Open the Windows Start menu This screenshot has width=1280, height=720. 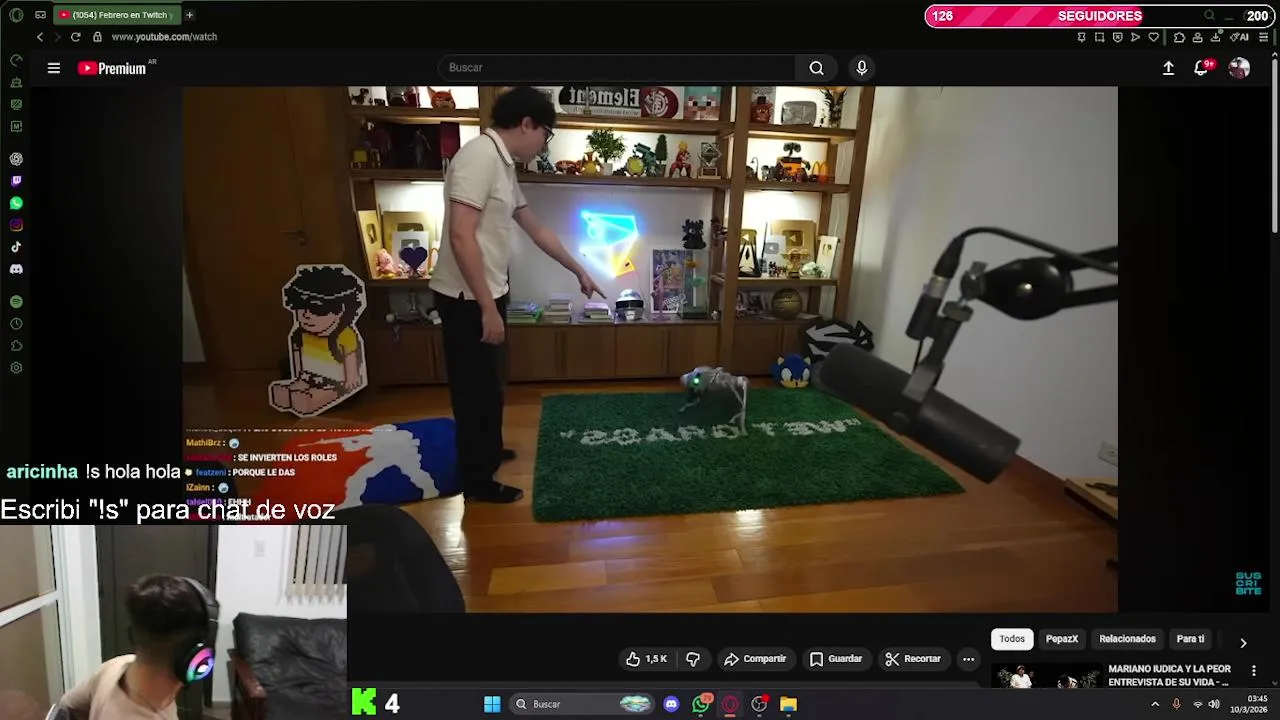point(492,704)
